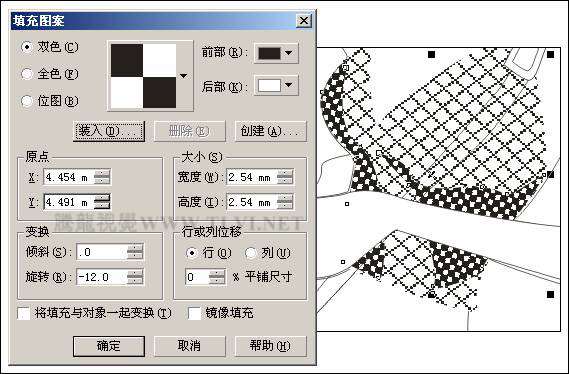Select the 位图 bitmap radio option

tap(27, 101)
